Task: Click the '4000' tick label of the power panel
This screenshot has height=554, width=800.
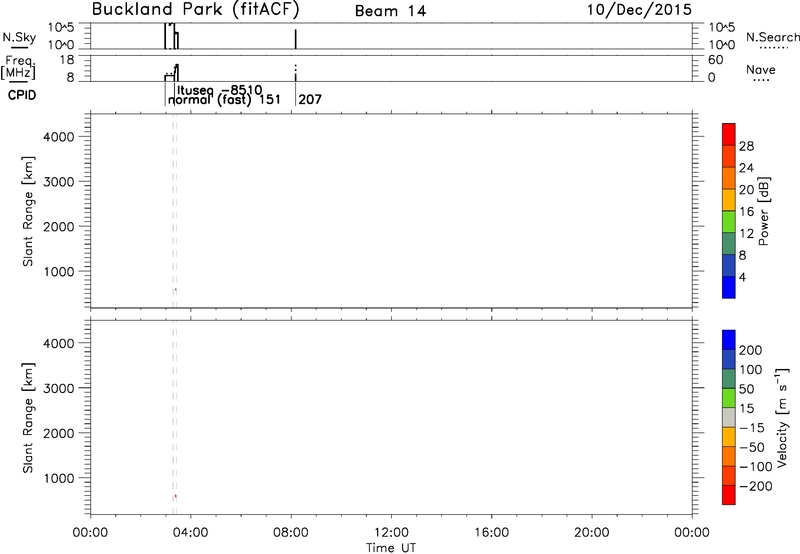Action: (59, 137)
